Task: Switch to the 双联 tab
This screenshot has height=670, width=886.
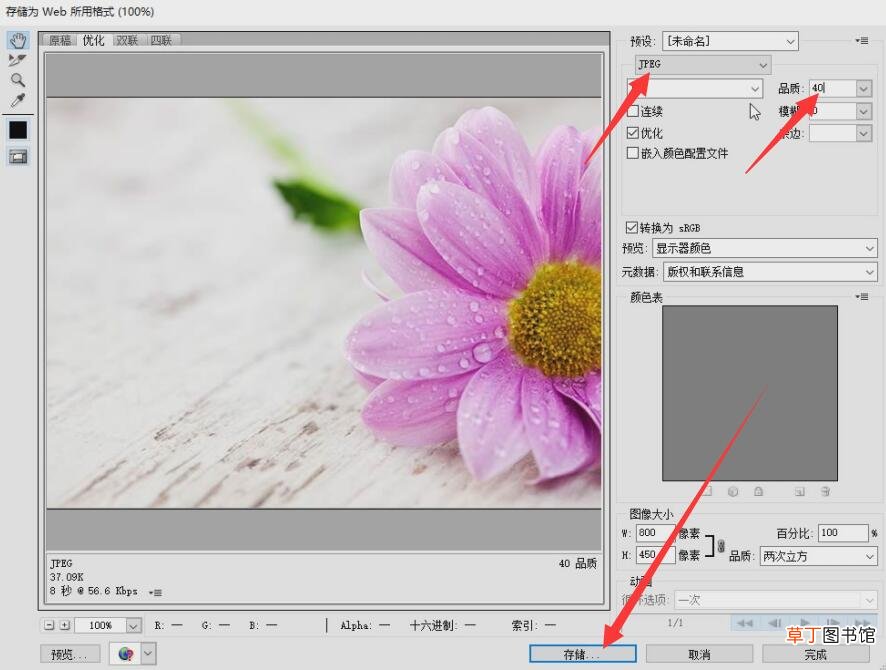Action: [127, 40]
